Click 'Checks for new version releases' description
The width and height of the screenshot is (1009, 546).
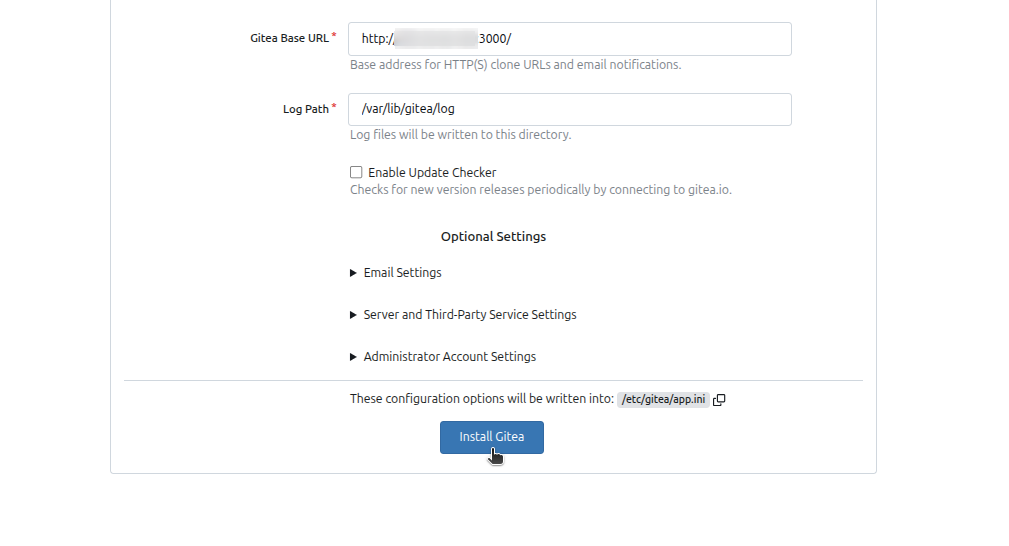click(541, 190)
